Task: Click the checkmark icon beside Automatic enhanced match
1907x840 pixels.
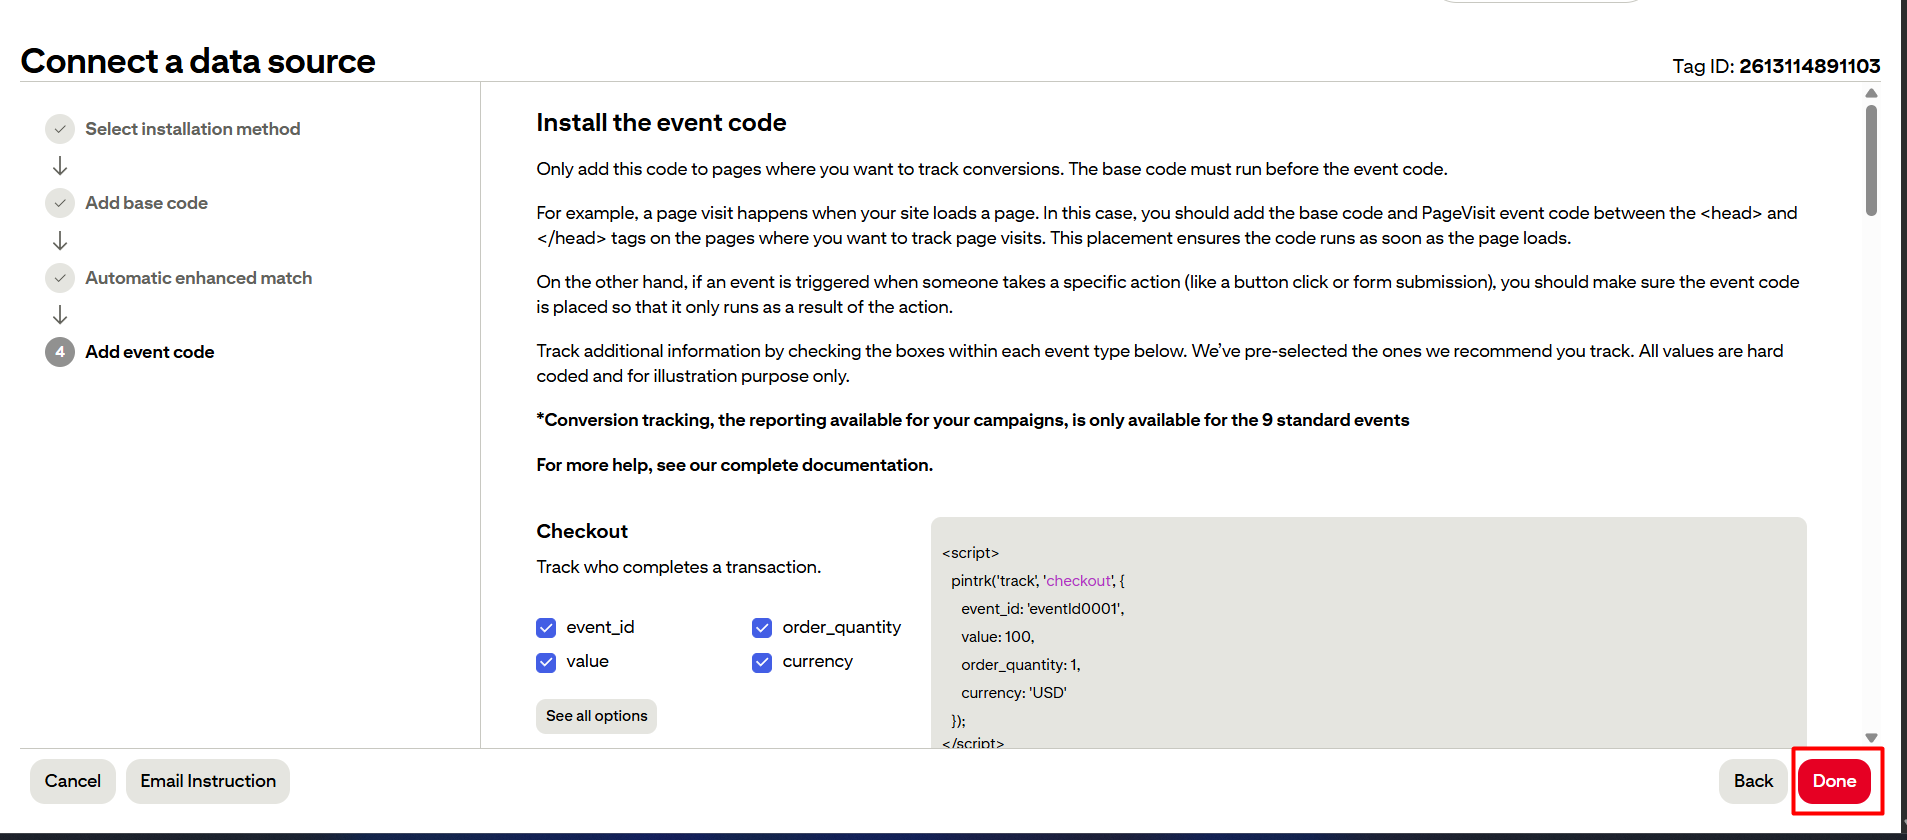Action: tap(60, 278)
